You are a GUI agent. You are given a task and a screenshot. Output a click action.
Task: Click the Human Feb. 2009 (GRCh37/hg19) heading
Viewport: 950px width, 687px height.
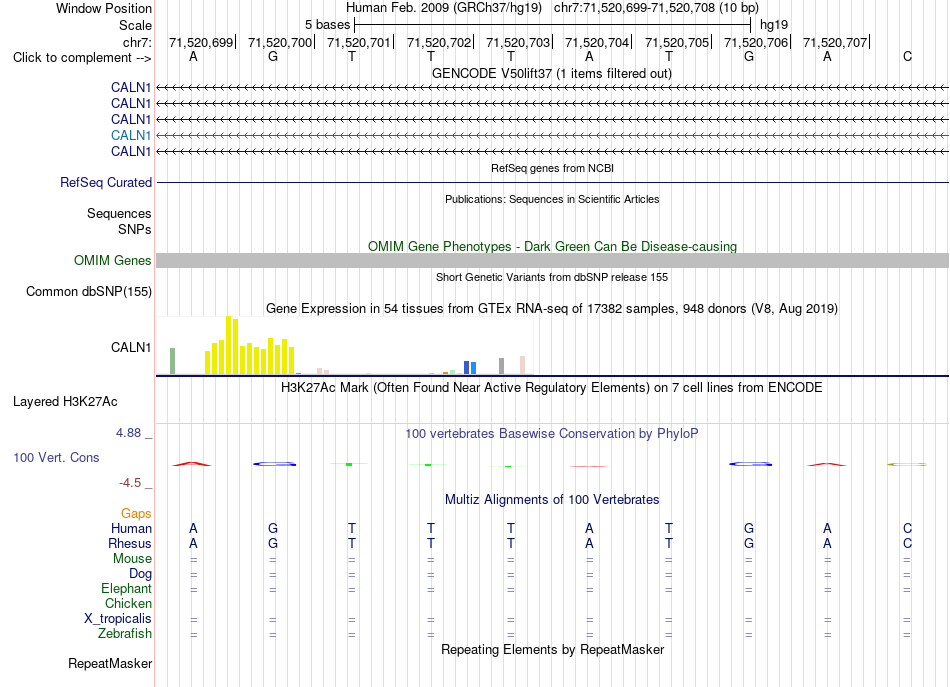(x=445, y=8)
